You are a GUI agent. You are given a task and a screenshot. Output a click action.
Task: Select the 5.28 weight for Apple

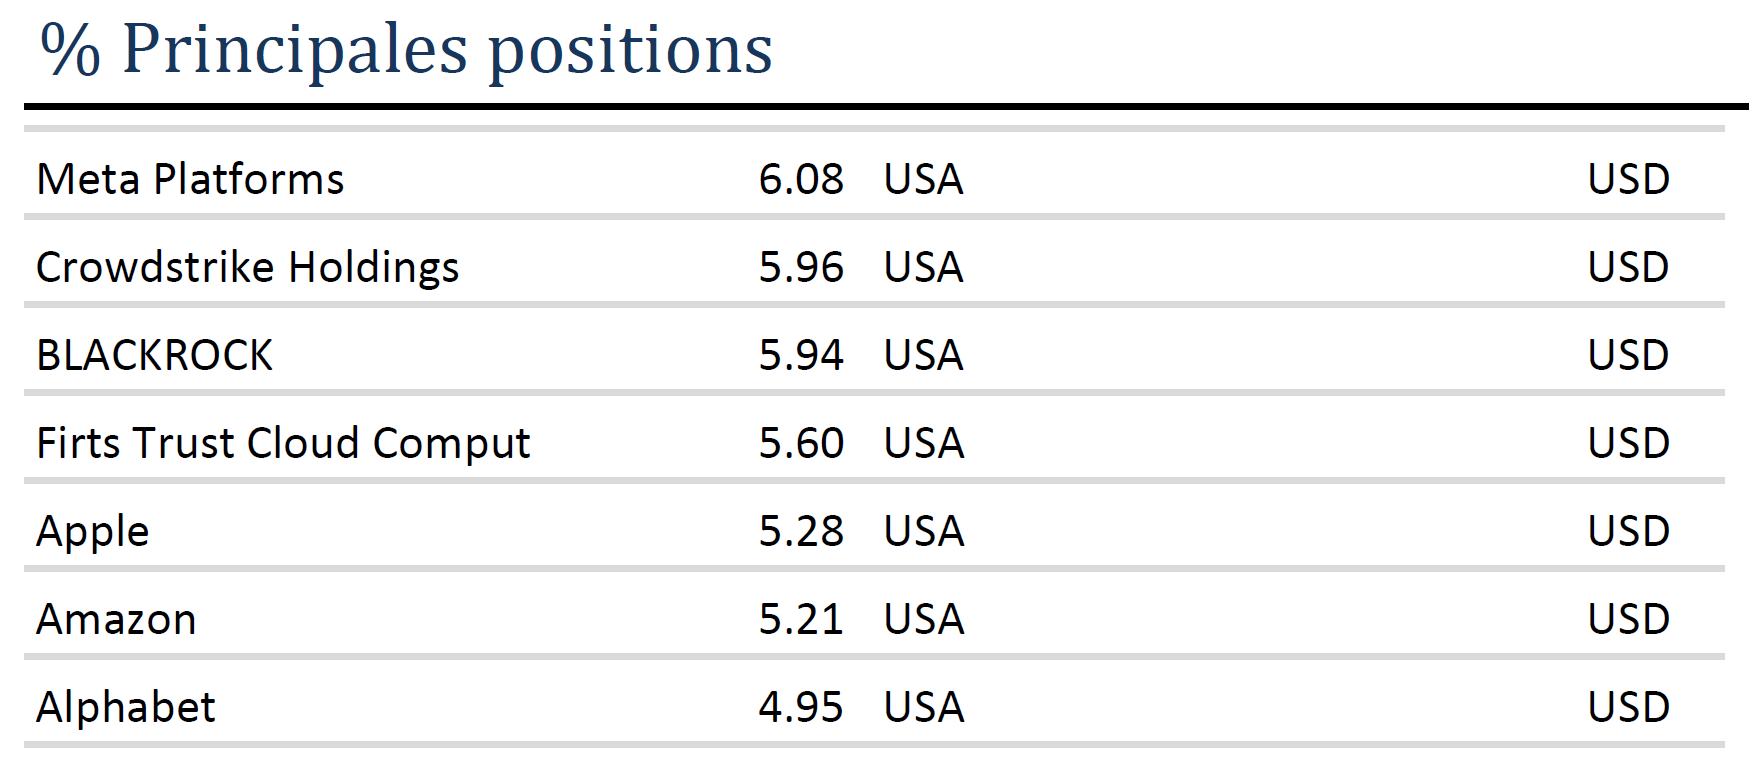click(801, 532)
